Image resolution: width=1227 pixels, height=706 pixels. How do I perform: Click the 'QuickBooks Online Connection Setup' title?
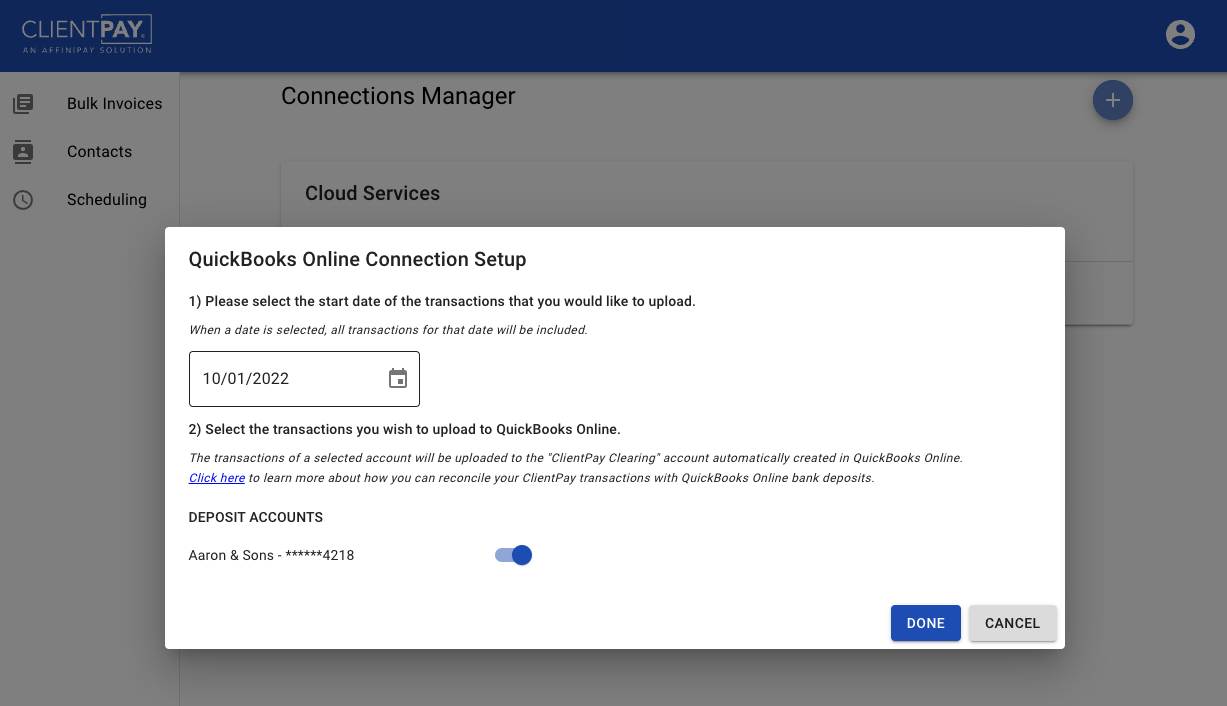point(357,259)
